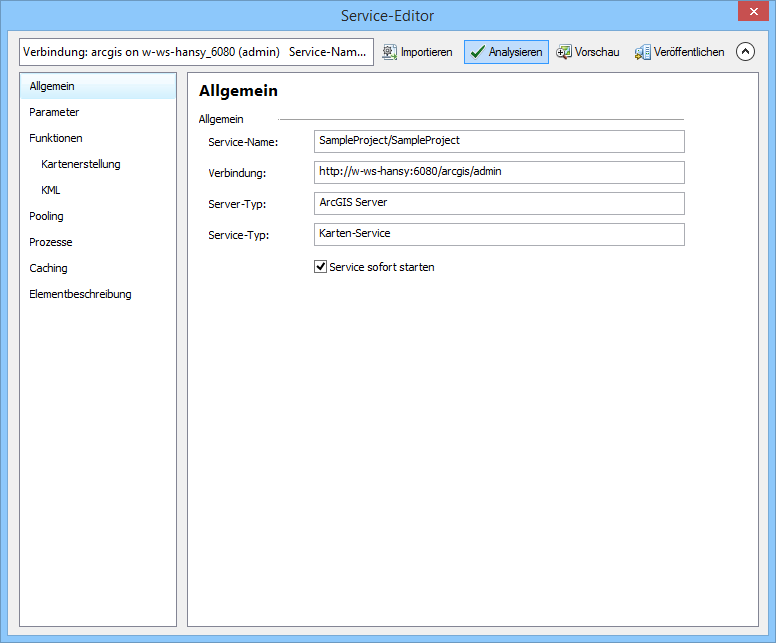The height and width of the screenshot is (643, 776).
Task: Click the Server-Typ field
Action: (498, 203)
